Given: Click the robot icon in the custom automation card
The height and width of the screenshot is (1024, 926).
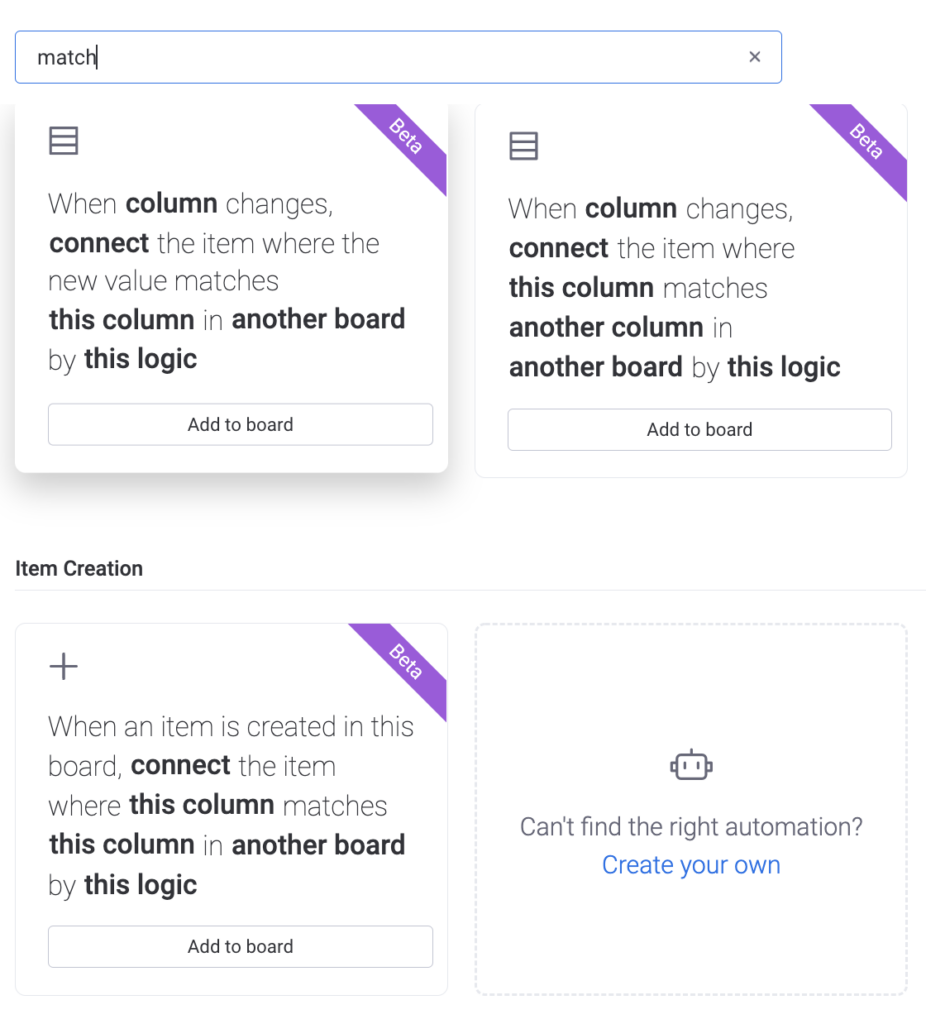Looking at the screenshot, I should coord(691,765).
